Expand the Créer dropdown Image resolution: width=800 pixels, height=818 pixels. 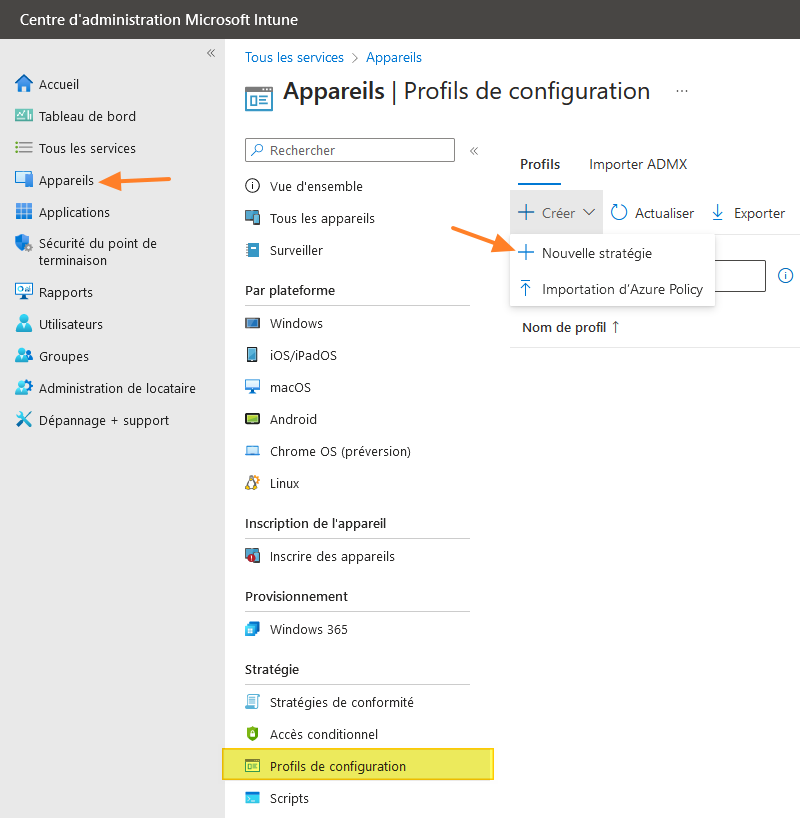tap(557, 213)
